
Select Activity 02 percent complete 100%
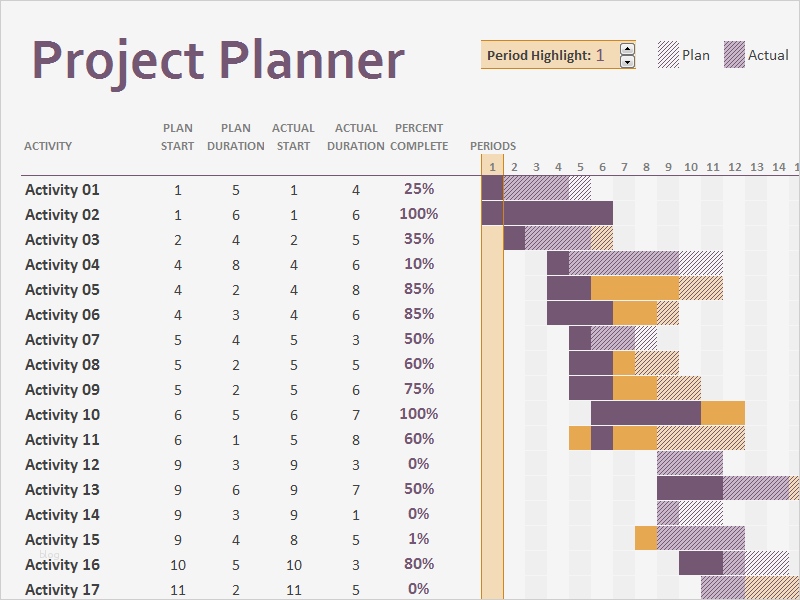coord(419,214)
